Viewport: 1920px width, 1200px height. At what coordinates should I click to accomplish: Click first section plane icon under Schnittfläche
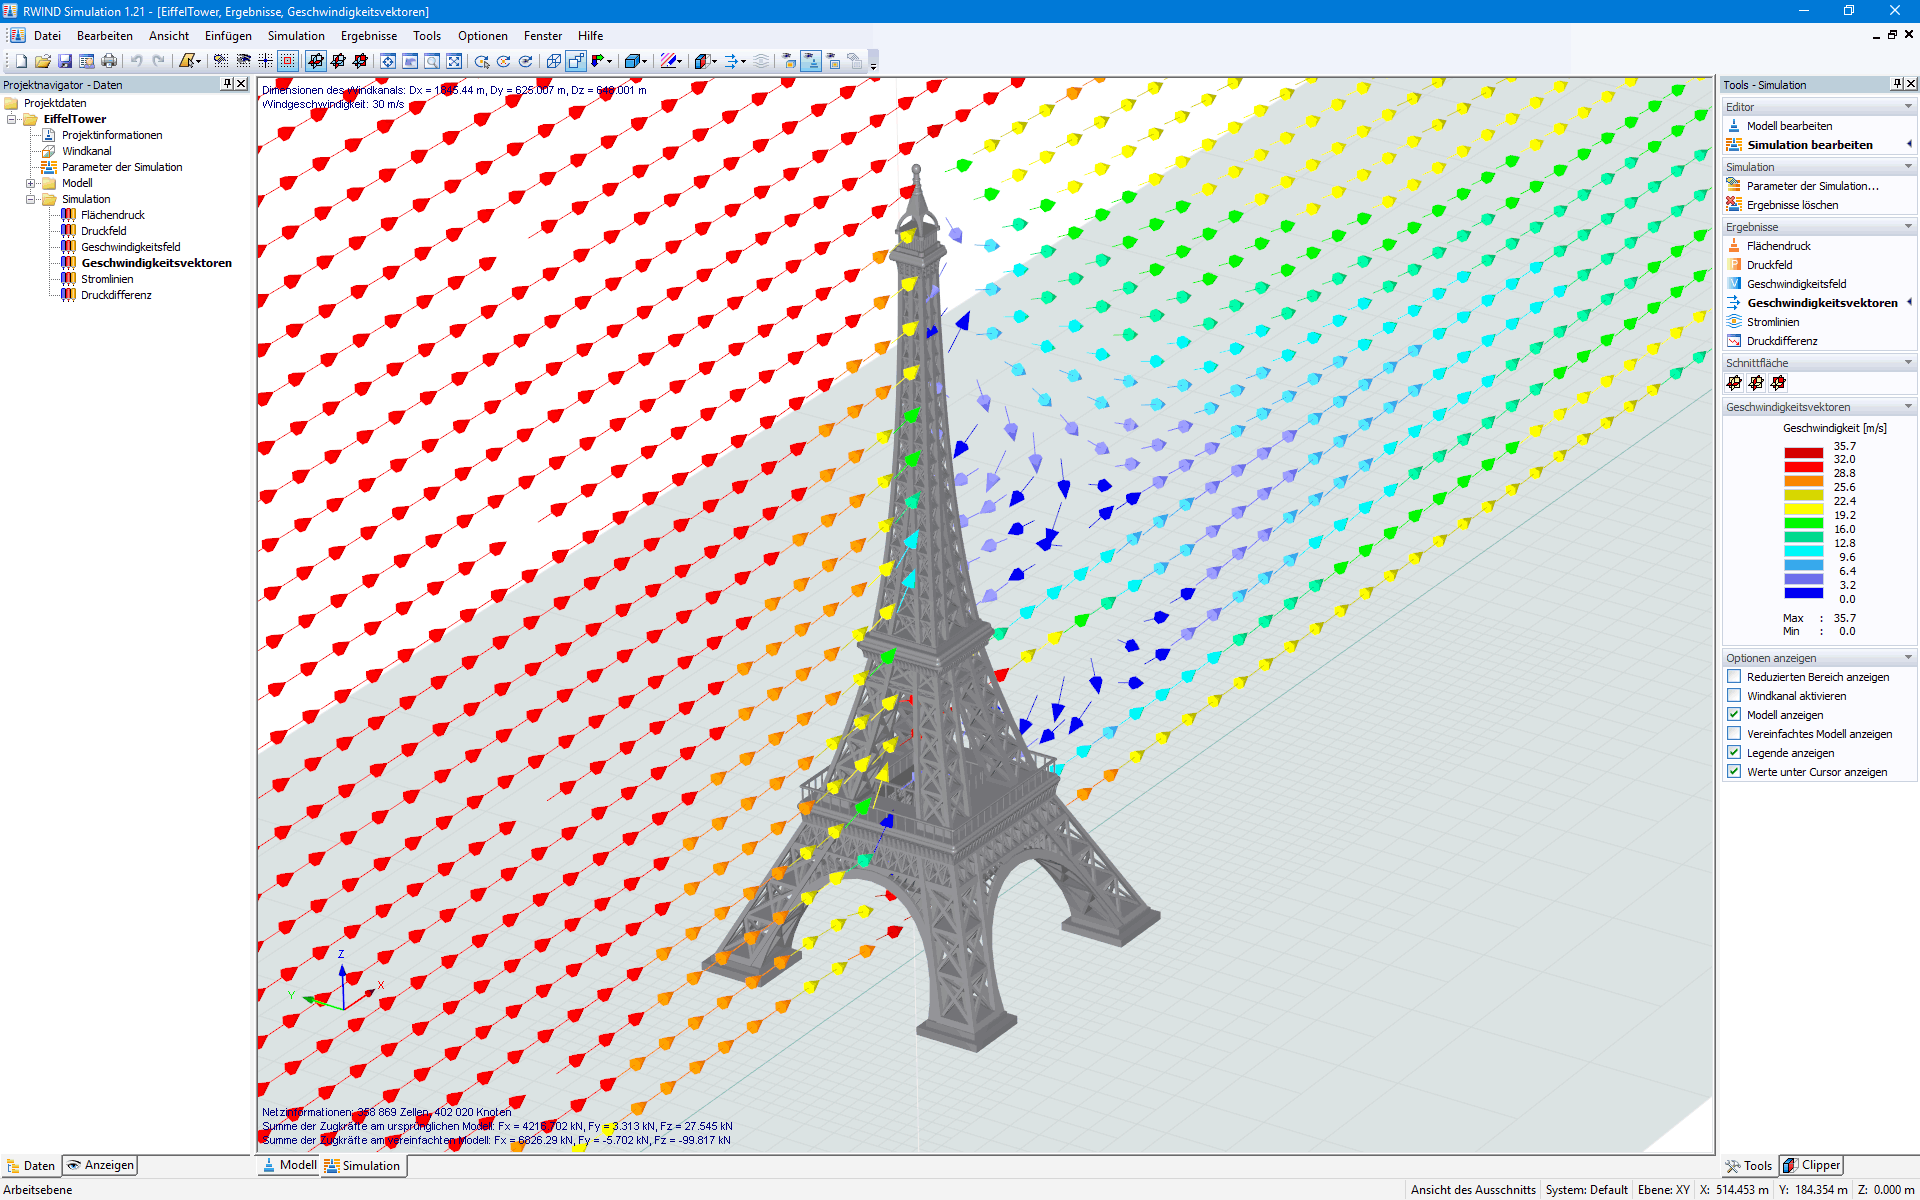1734,383
